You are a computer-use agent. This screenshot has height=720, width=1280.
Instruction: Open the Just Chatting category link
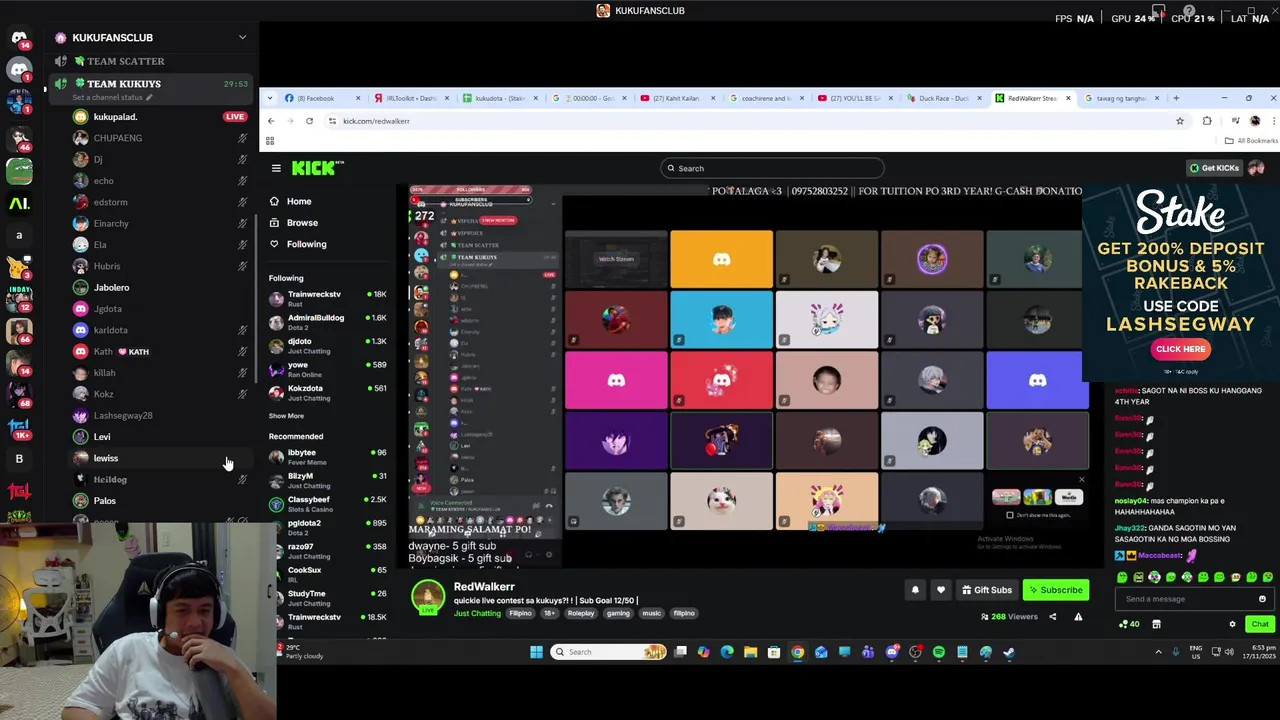click(477, 613)
